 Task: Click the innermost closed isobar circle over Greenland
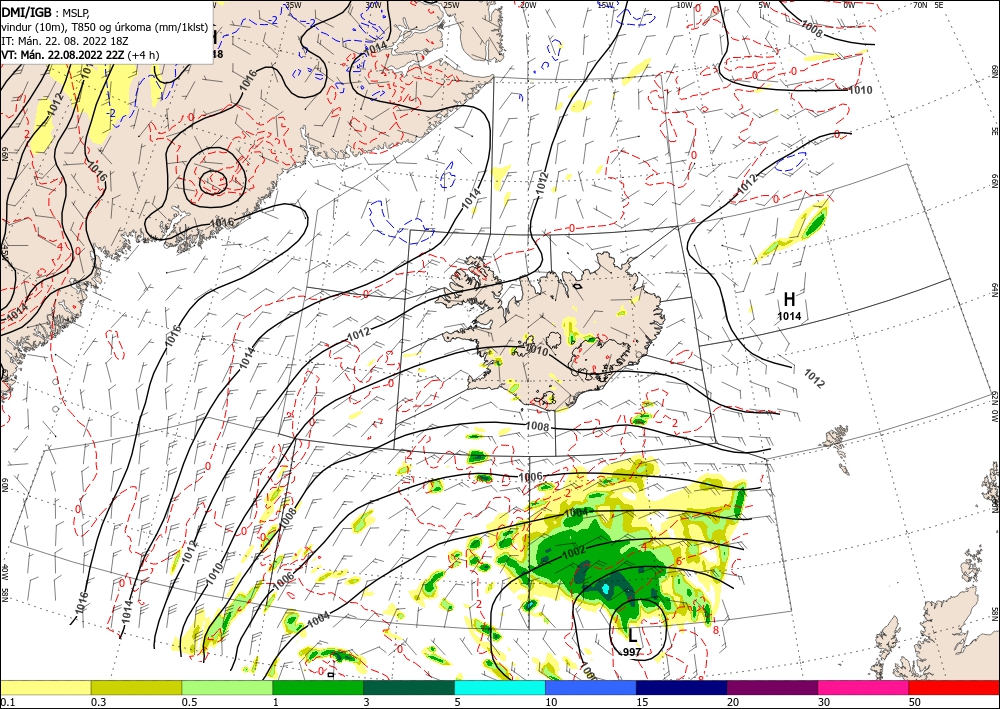point(212,182)
